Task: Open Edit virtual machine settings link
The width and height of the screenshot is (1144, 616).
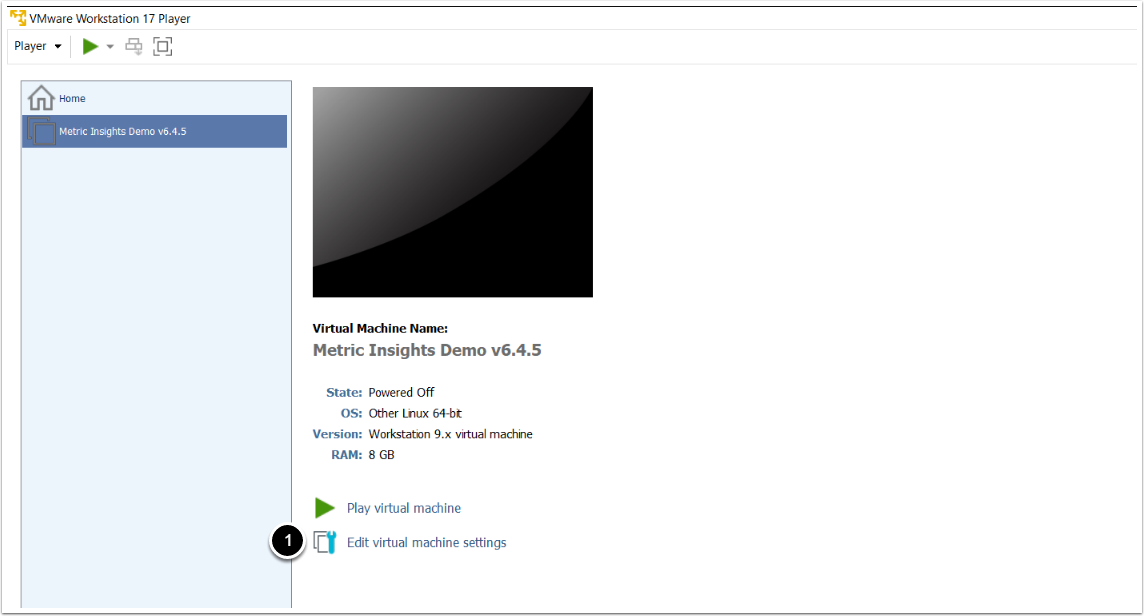Action: click(426, 542)
